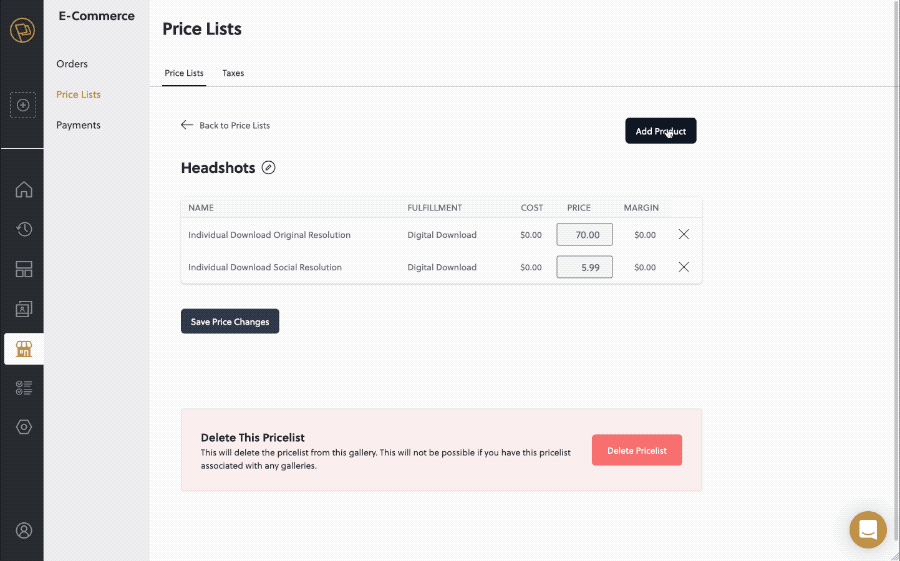This screenshot has height=561, width=900.
Task: Select the storefront E-Commerce icon
Action: [x=24, y=349]
